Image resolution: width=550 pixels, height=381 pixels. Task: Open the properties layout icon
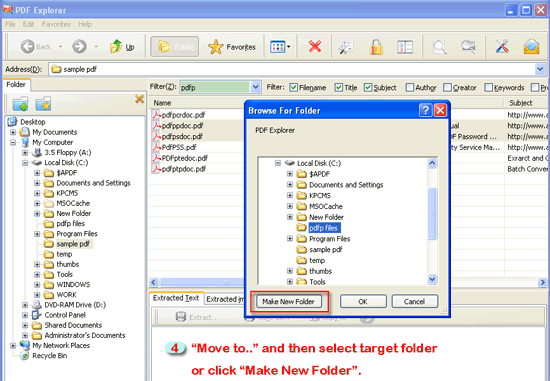[405, 47]
